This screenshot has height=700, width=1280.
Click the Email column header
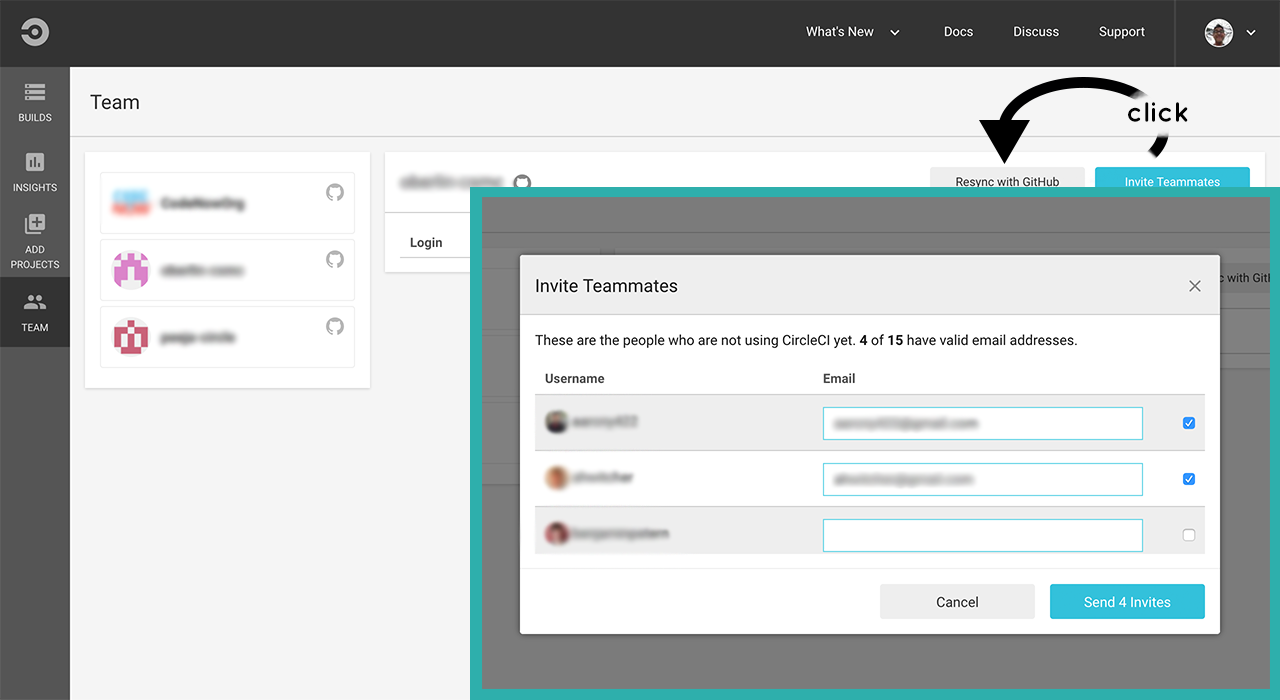[839, 379]
